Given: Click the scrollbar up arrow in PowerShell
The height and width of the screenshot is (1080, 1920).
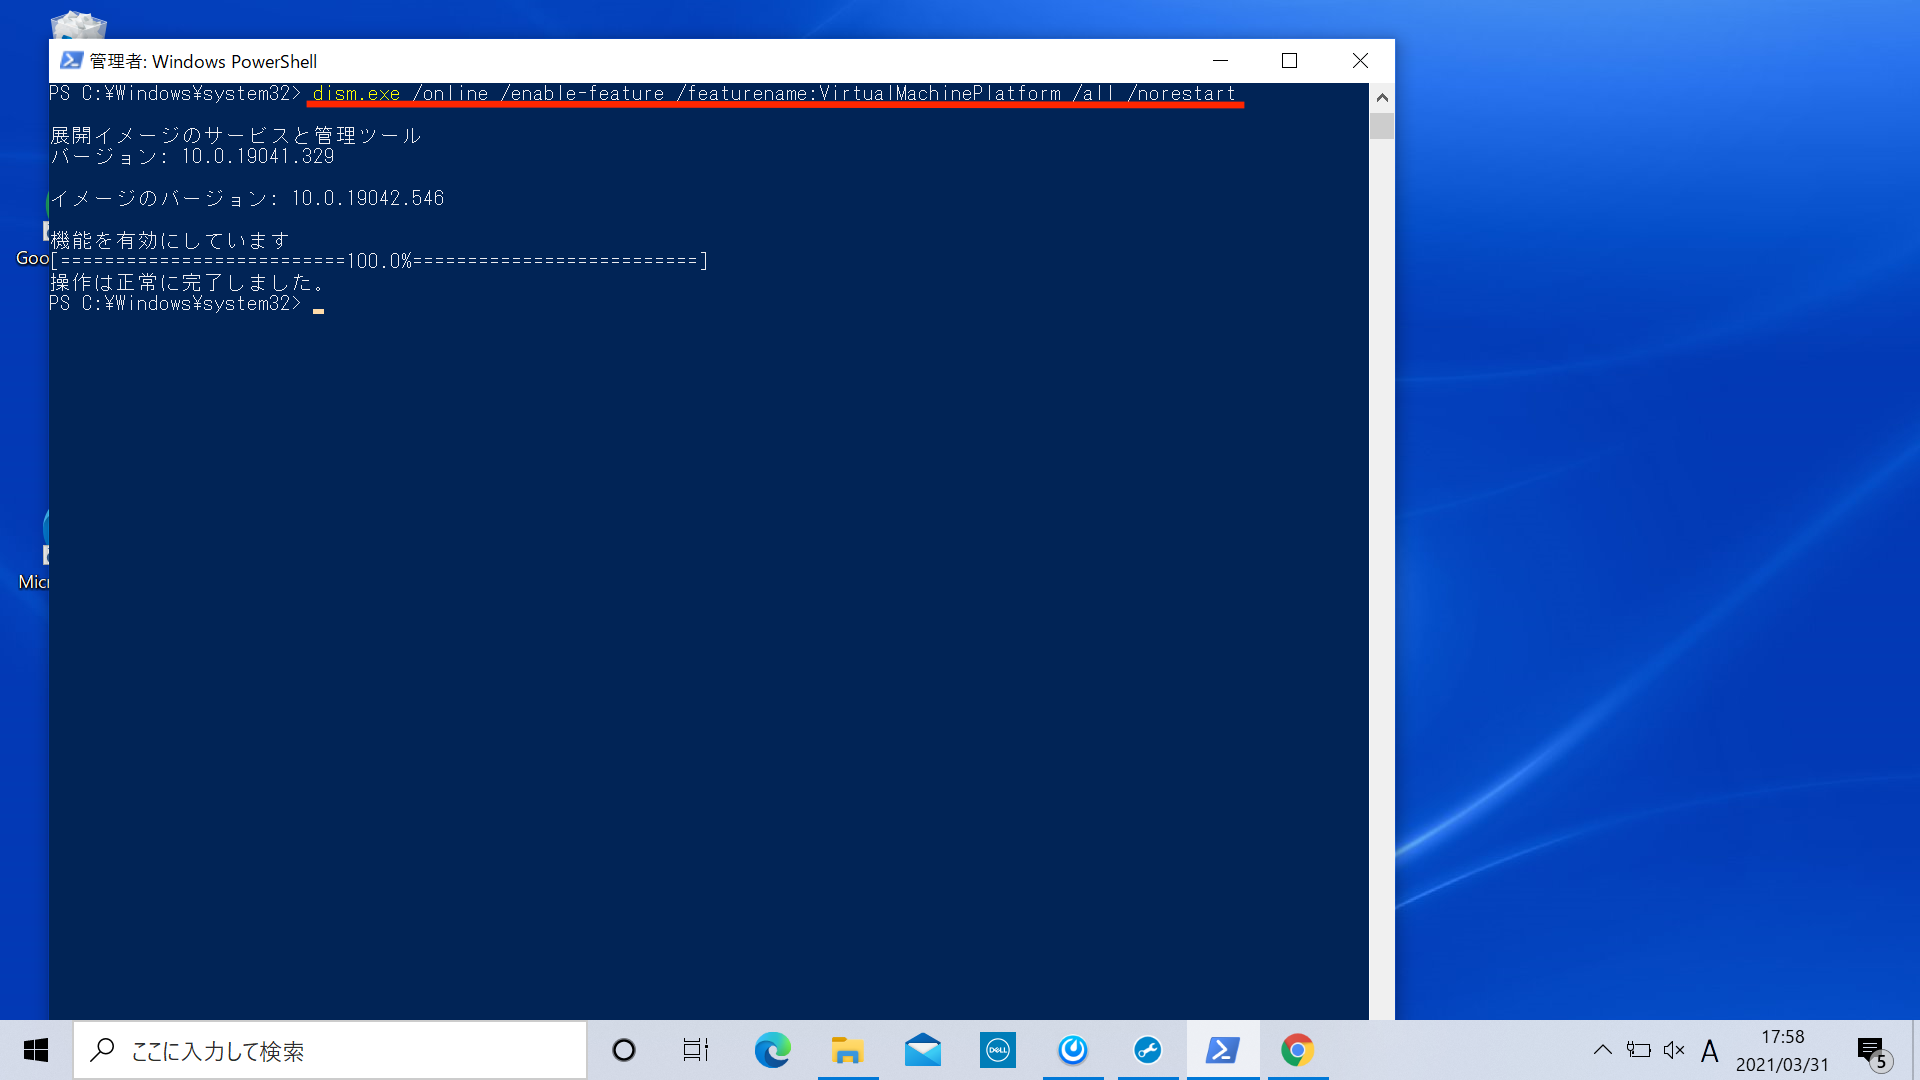Looking at the screenshot, I should tap(1382, 97).
